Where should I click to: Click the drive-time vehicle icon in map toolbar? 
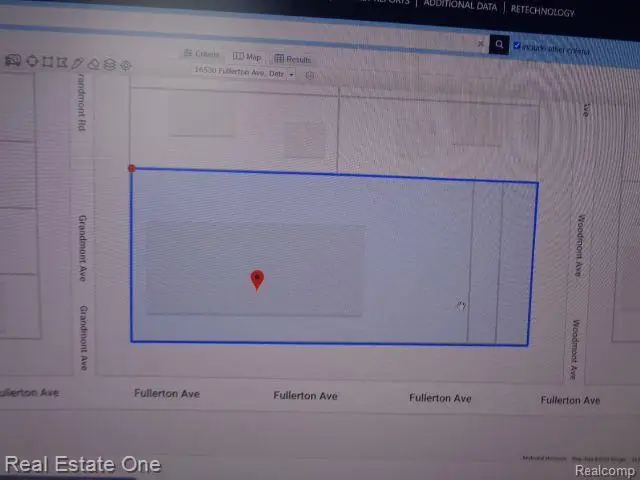(x=13, y=60)
